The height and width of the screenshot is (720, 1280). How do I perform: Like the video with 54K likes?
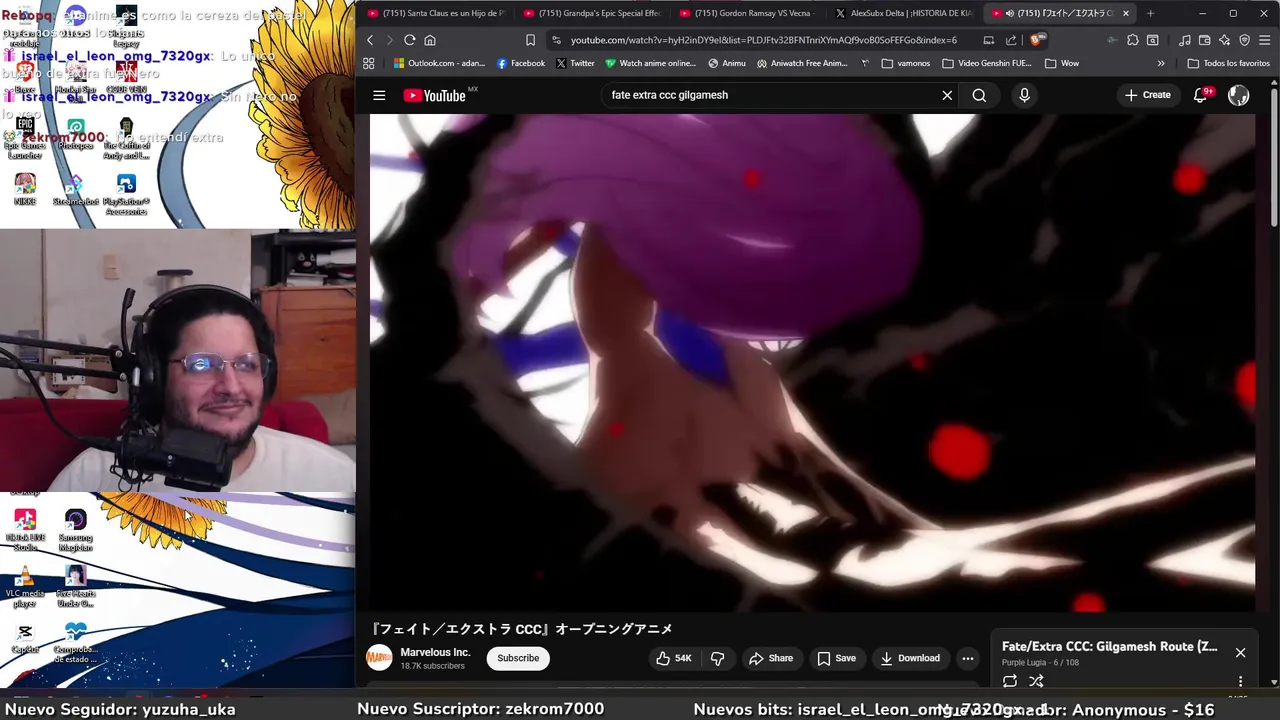(x=673, y=658)
